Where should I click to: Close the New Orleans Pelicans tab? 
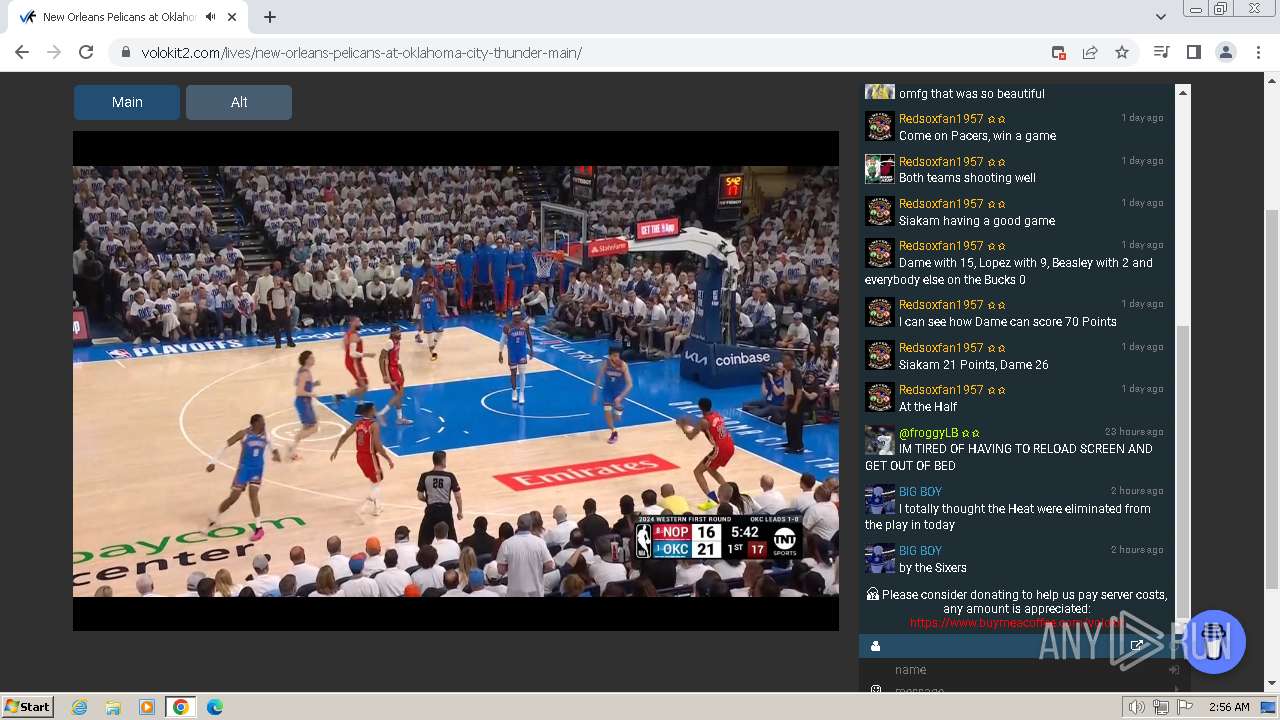pos(232,17)
